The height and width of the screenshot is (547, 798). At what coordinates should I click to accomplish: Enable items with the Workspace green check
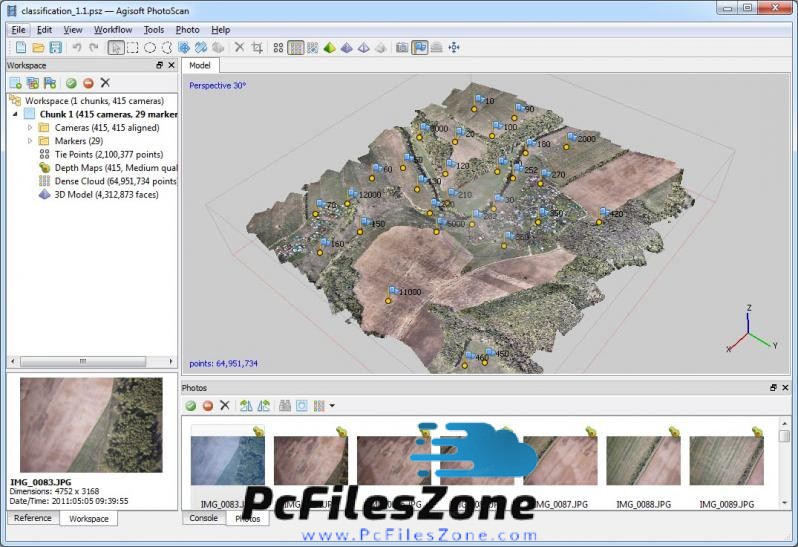click(71, 83)
